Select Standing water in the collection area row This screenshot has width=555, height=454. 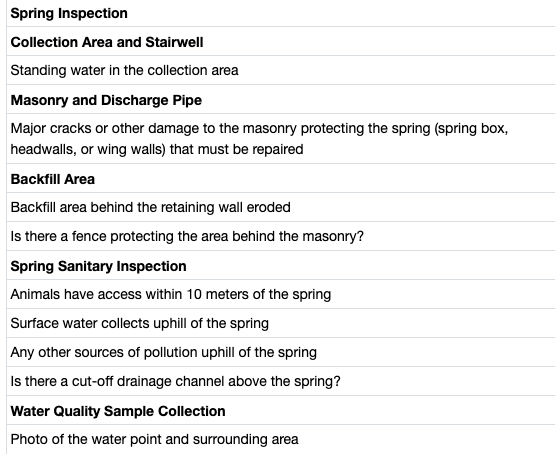coord(281,70)
